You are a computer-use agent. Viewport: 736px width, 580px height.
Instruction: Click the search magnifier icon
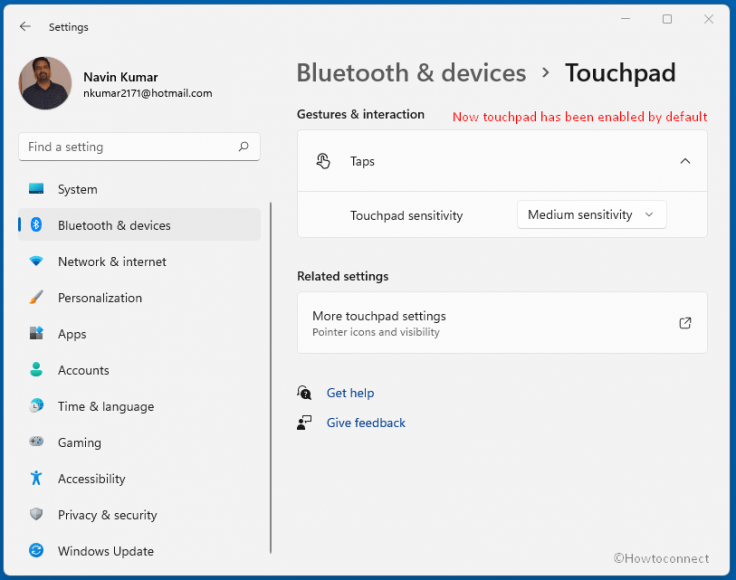pyautogui.click(x=243, y=147)
